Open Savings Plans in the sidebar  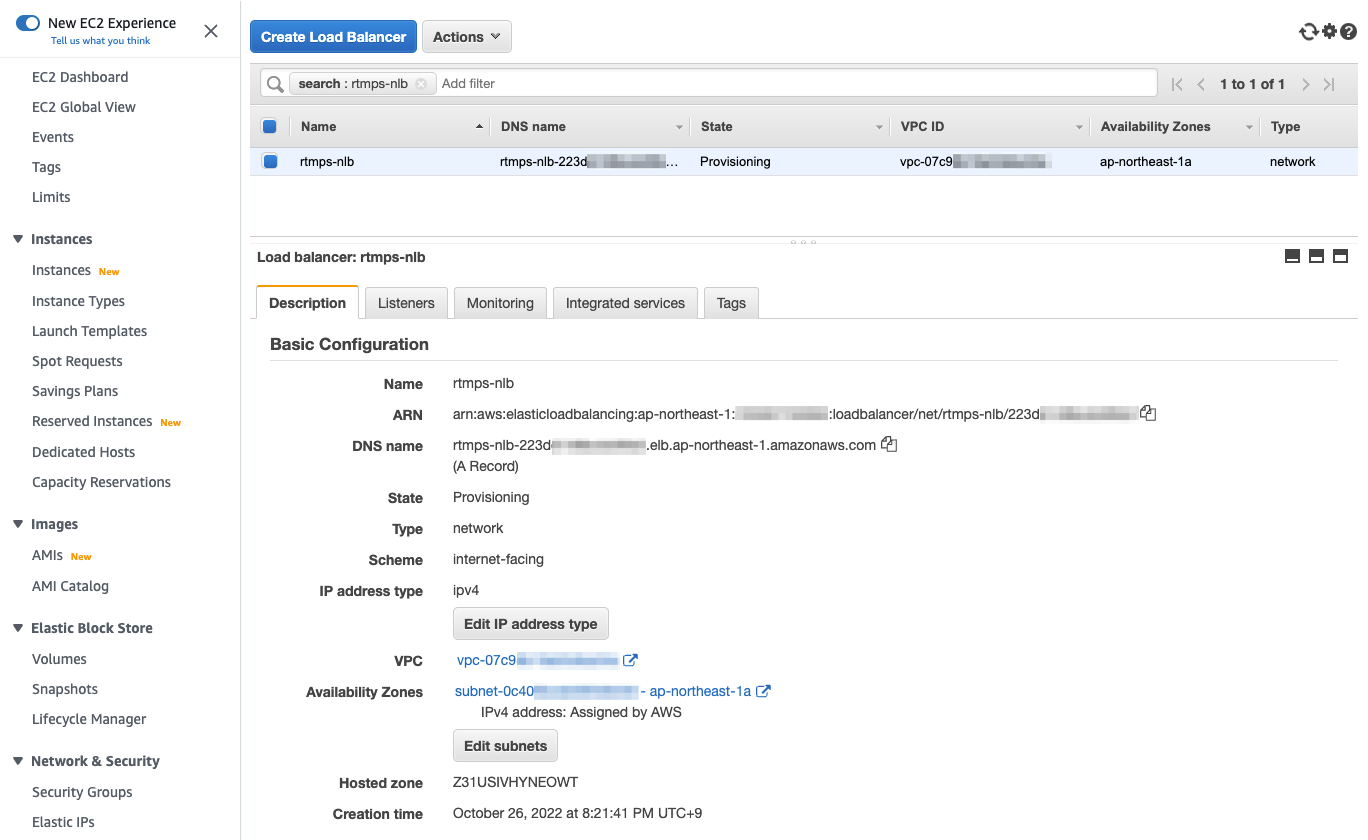tap(75, 391)
